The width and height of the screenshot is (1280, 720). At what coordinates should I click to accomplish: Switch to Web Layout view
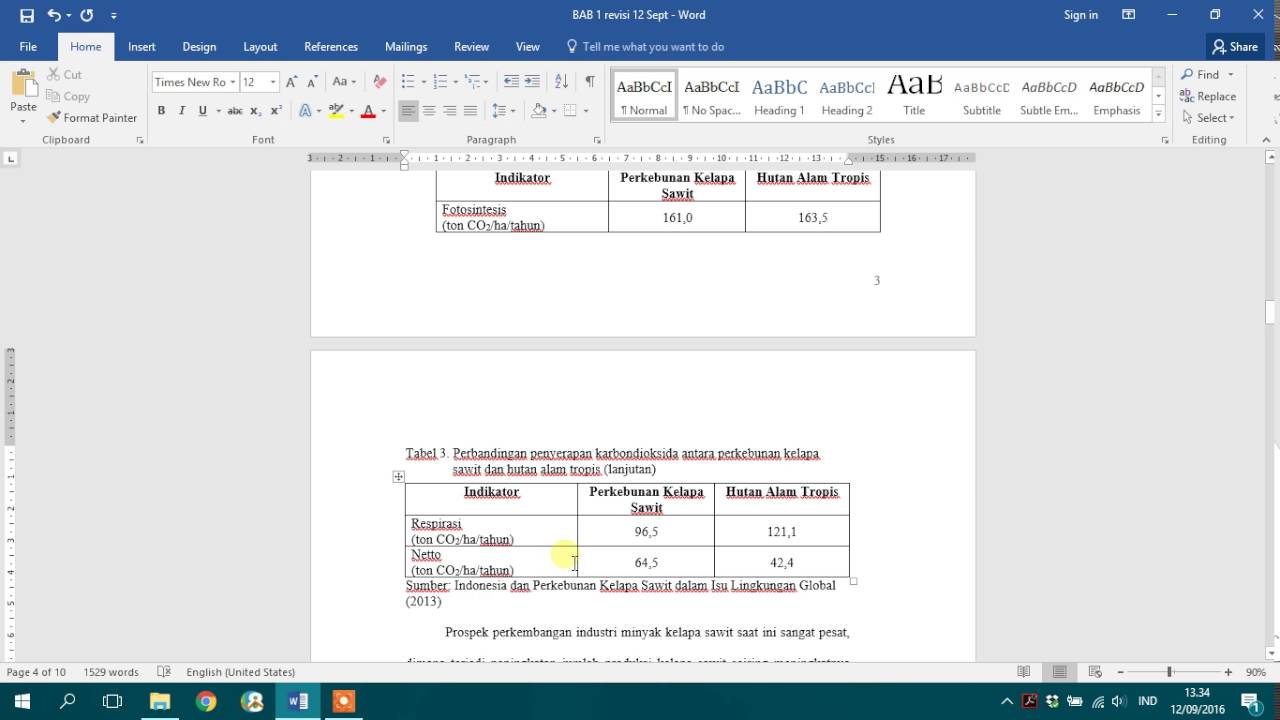coord(1095,672)
